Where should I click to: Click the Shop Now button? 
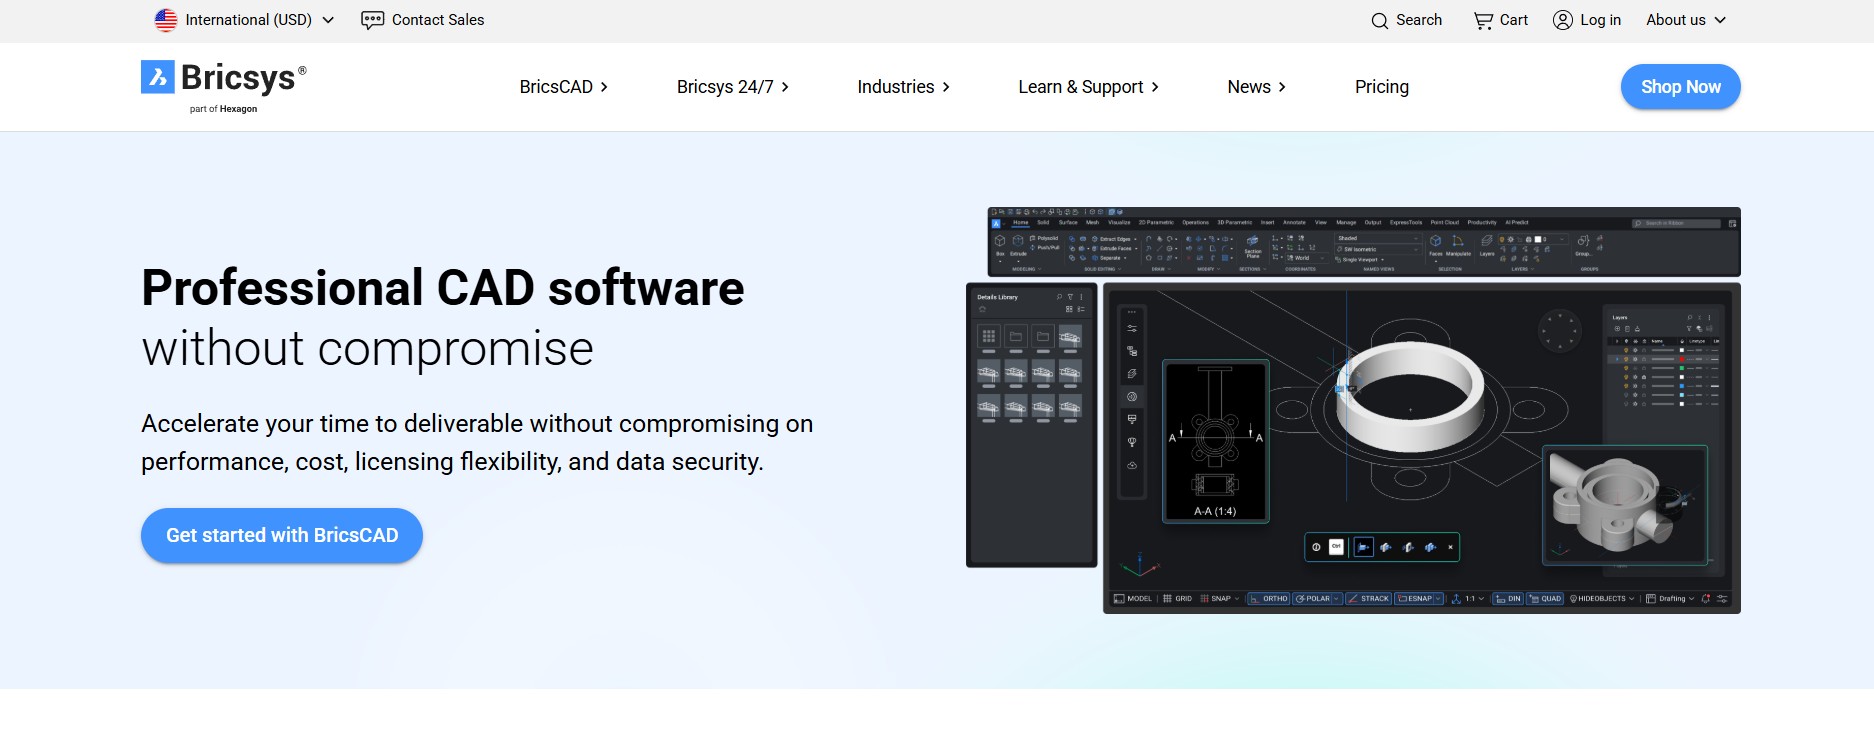point(1681,87)
